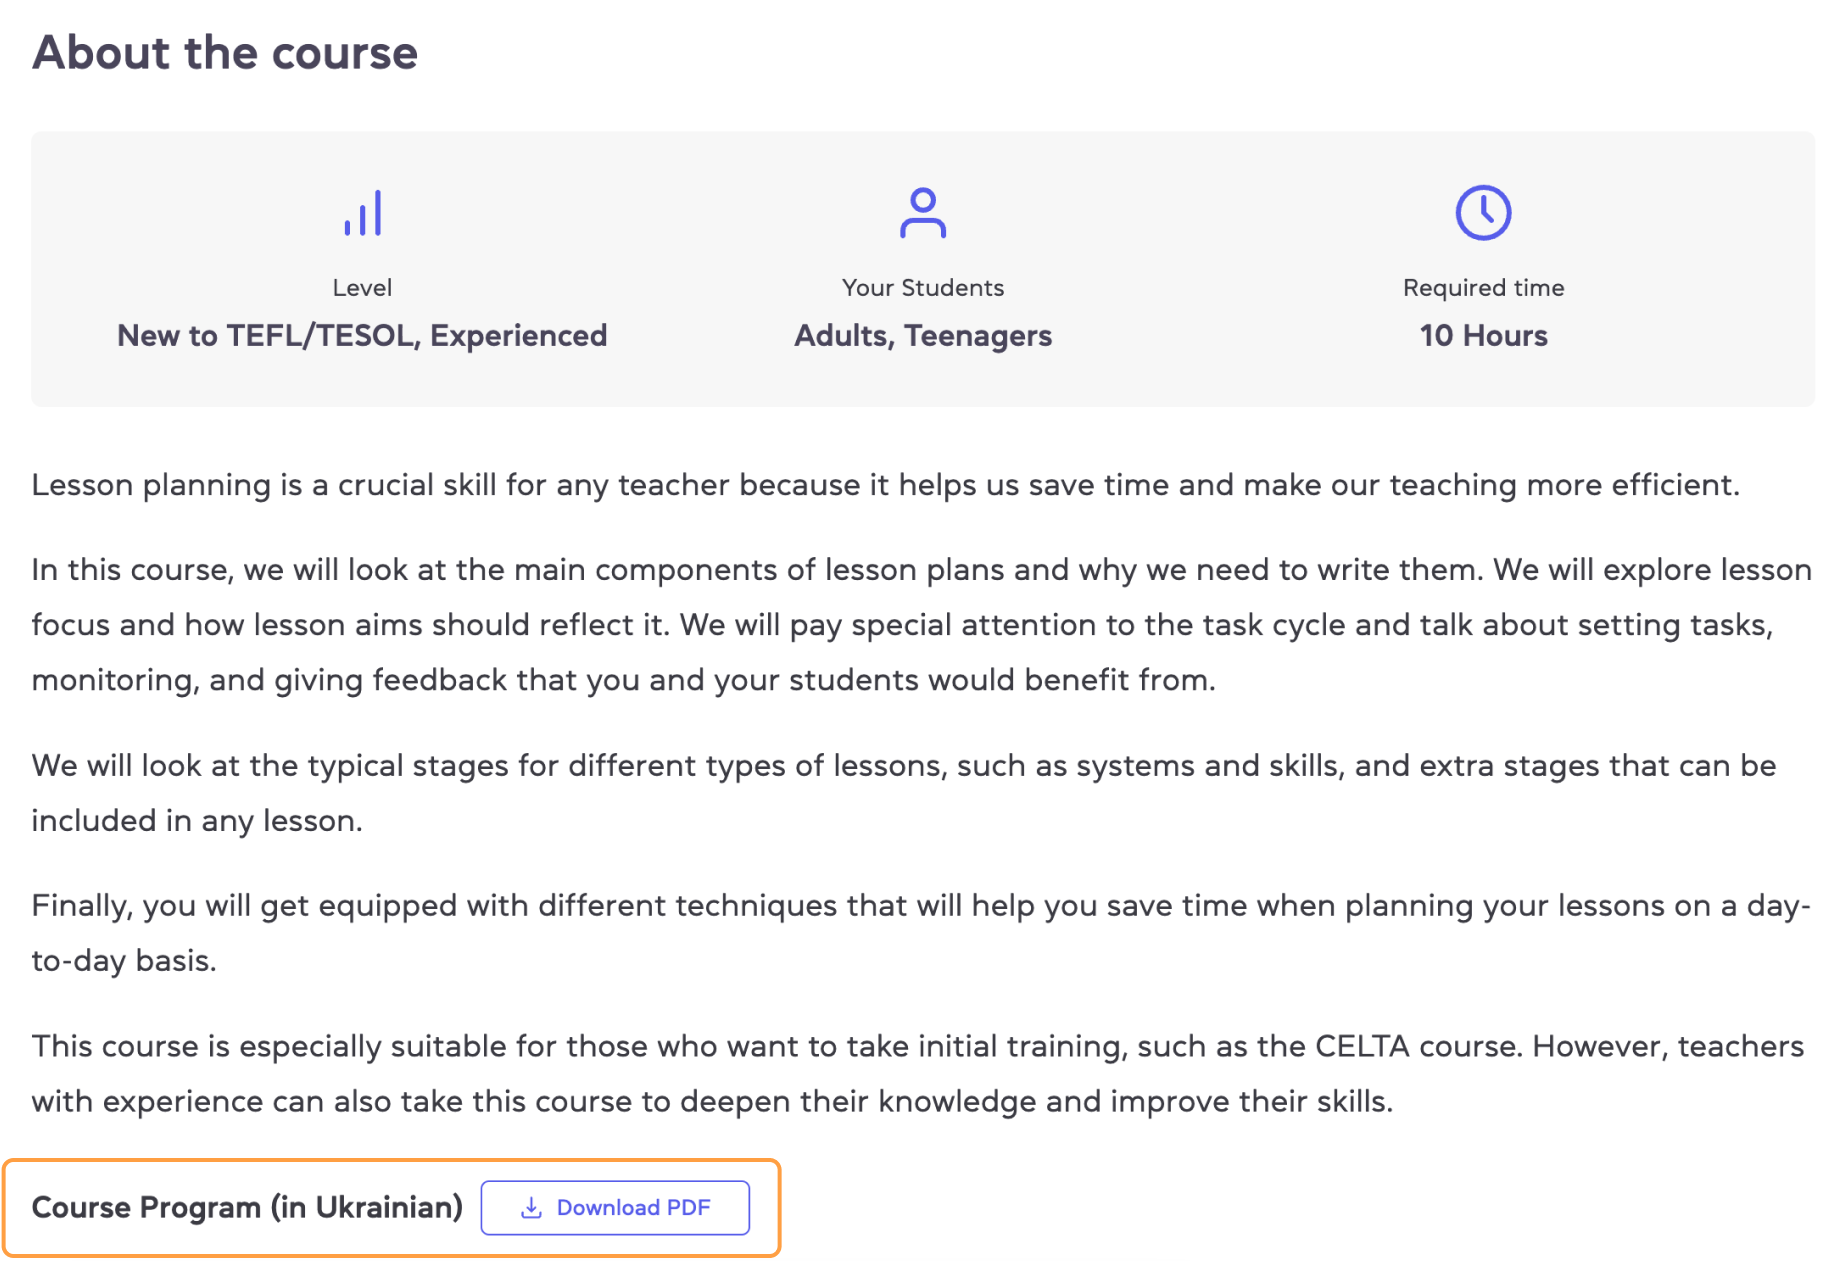Click the Level bar chart icon
Viewport: 1822px width, 1261px height.
(x=363, y=213)
